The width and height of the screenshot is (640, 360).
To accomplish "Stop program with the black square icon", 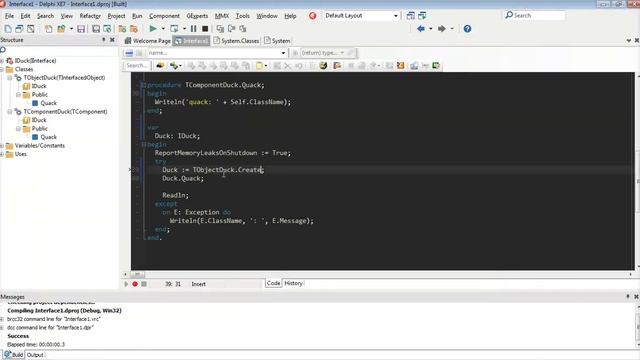I will tap(205, 29).
